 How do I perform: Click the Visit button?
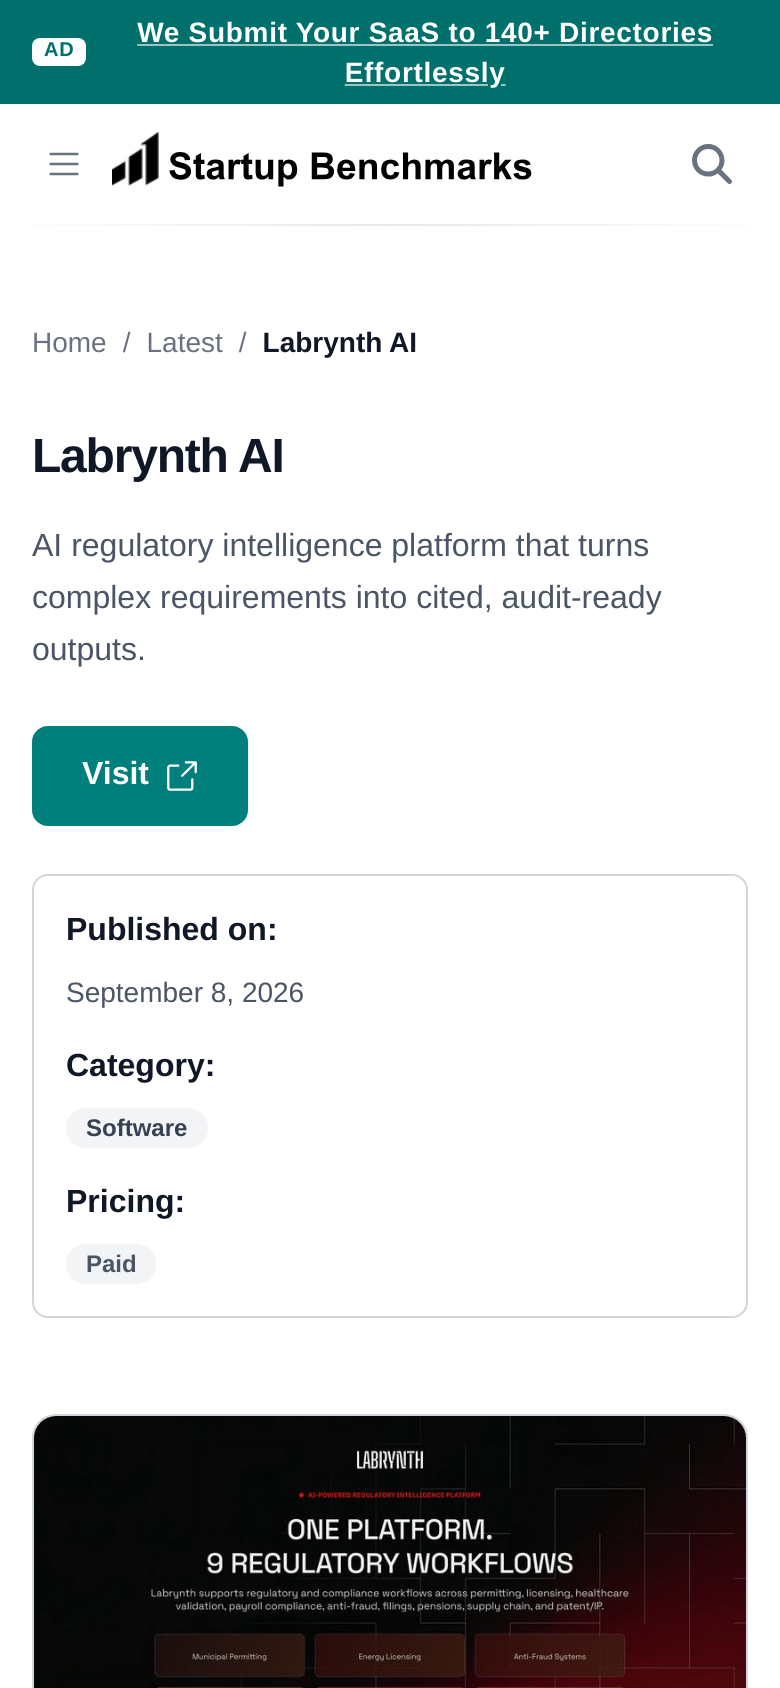pos(140,776)
